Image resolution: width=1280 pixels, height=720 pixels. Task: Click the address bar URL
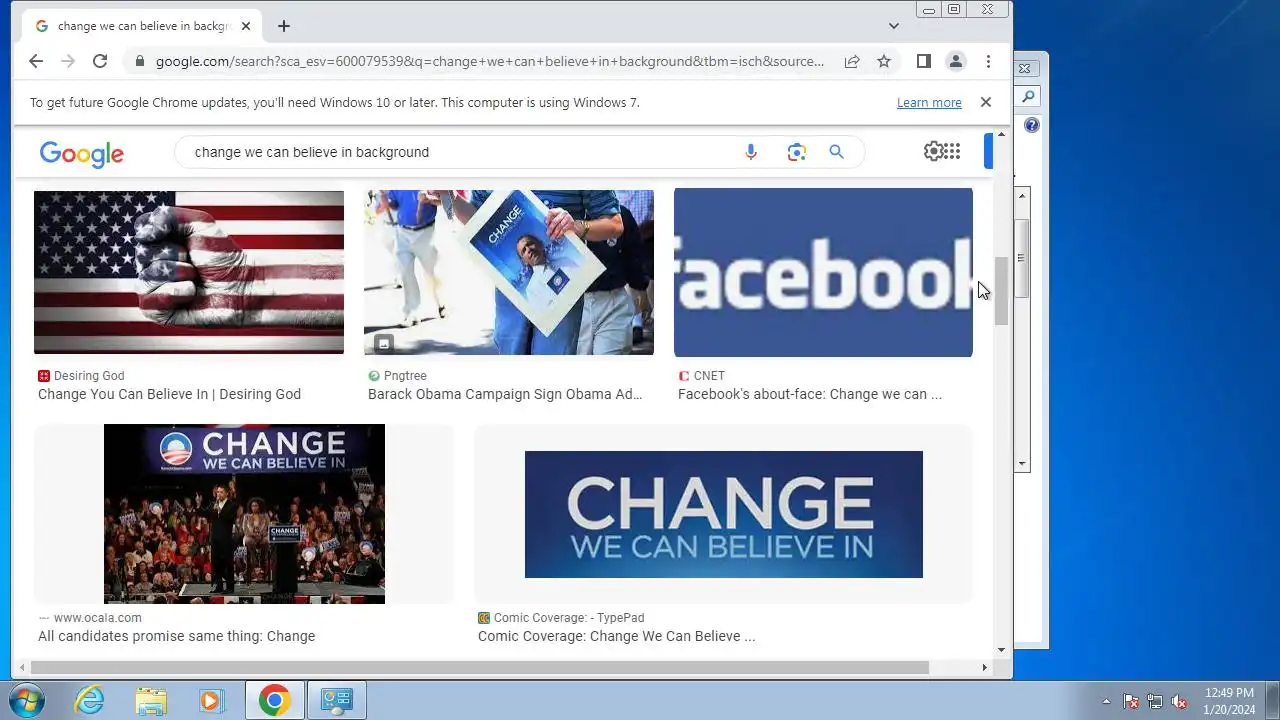(490, 61)
